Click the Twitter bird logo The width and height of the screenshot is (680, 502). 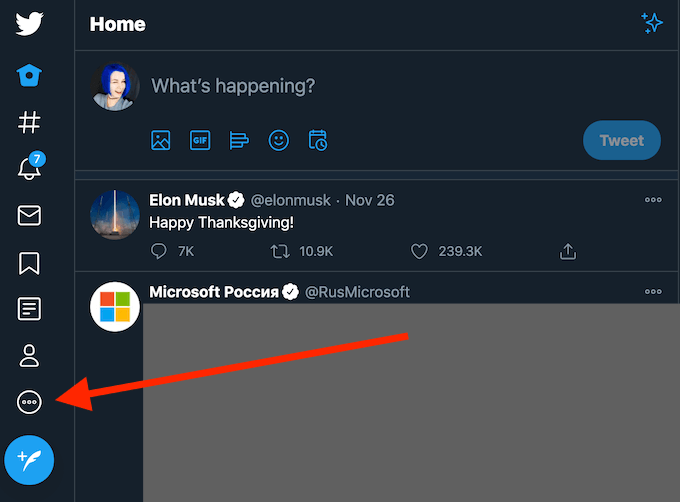point(29,23)
